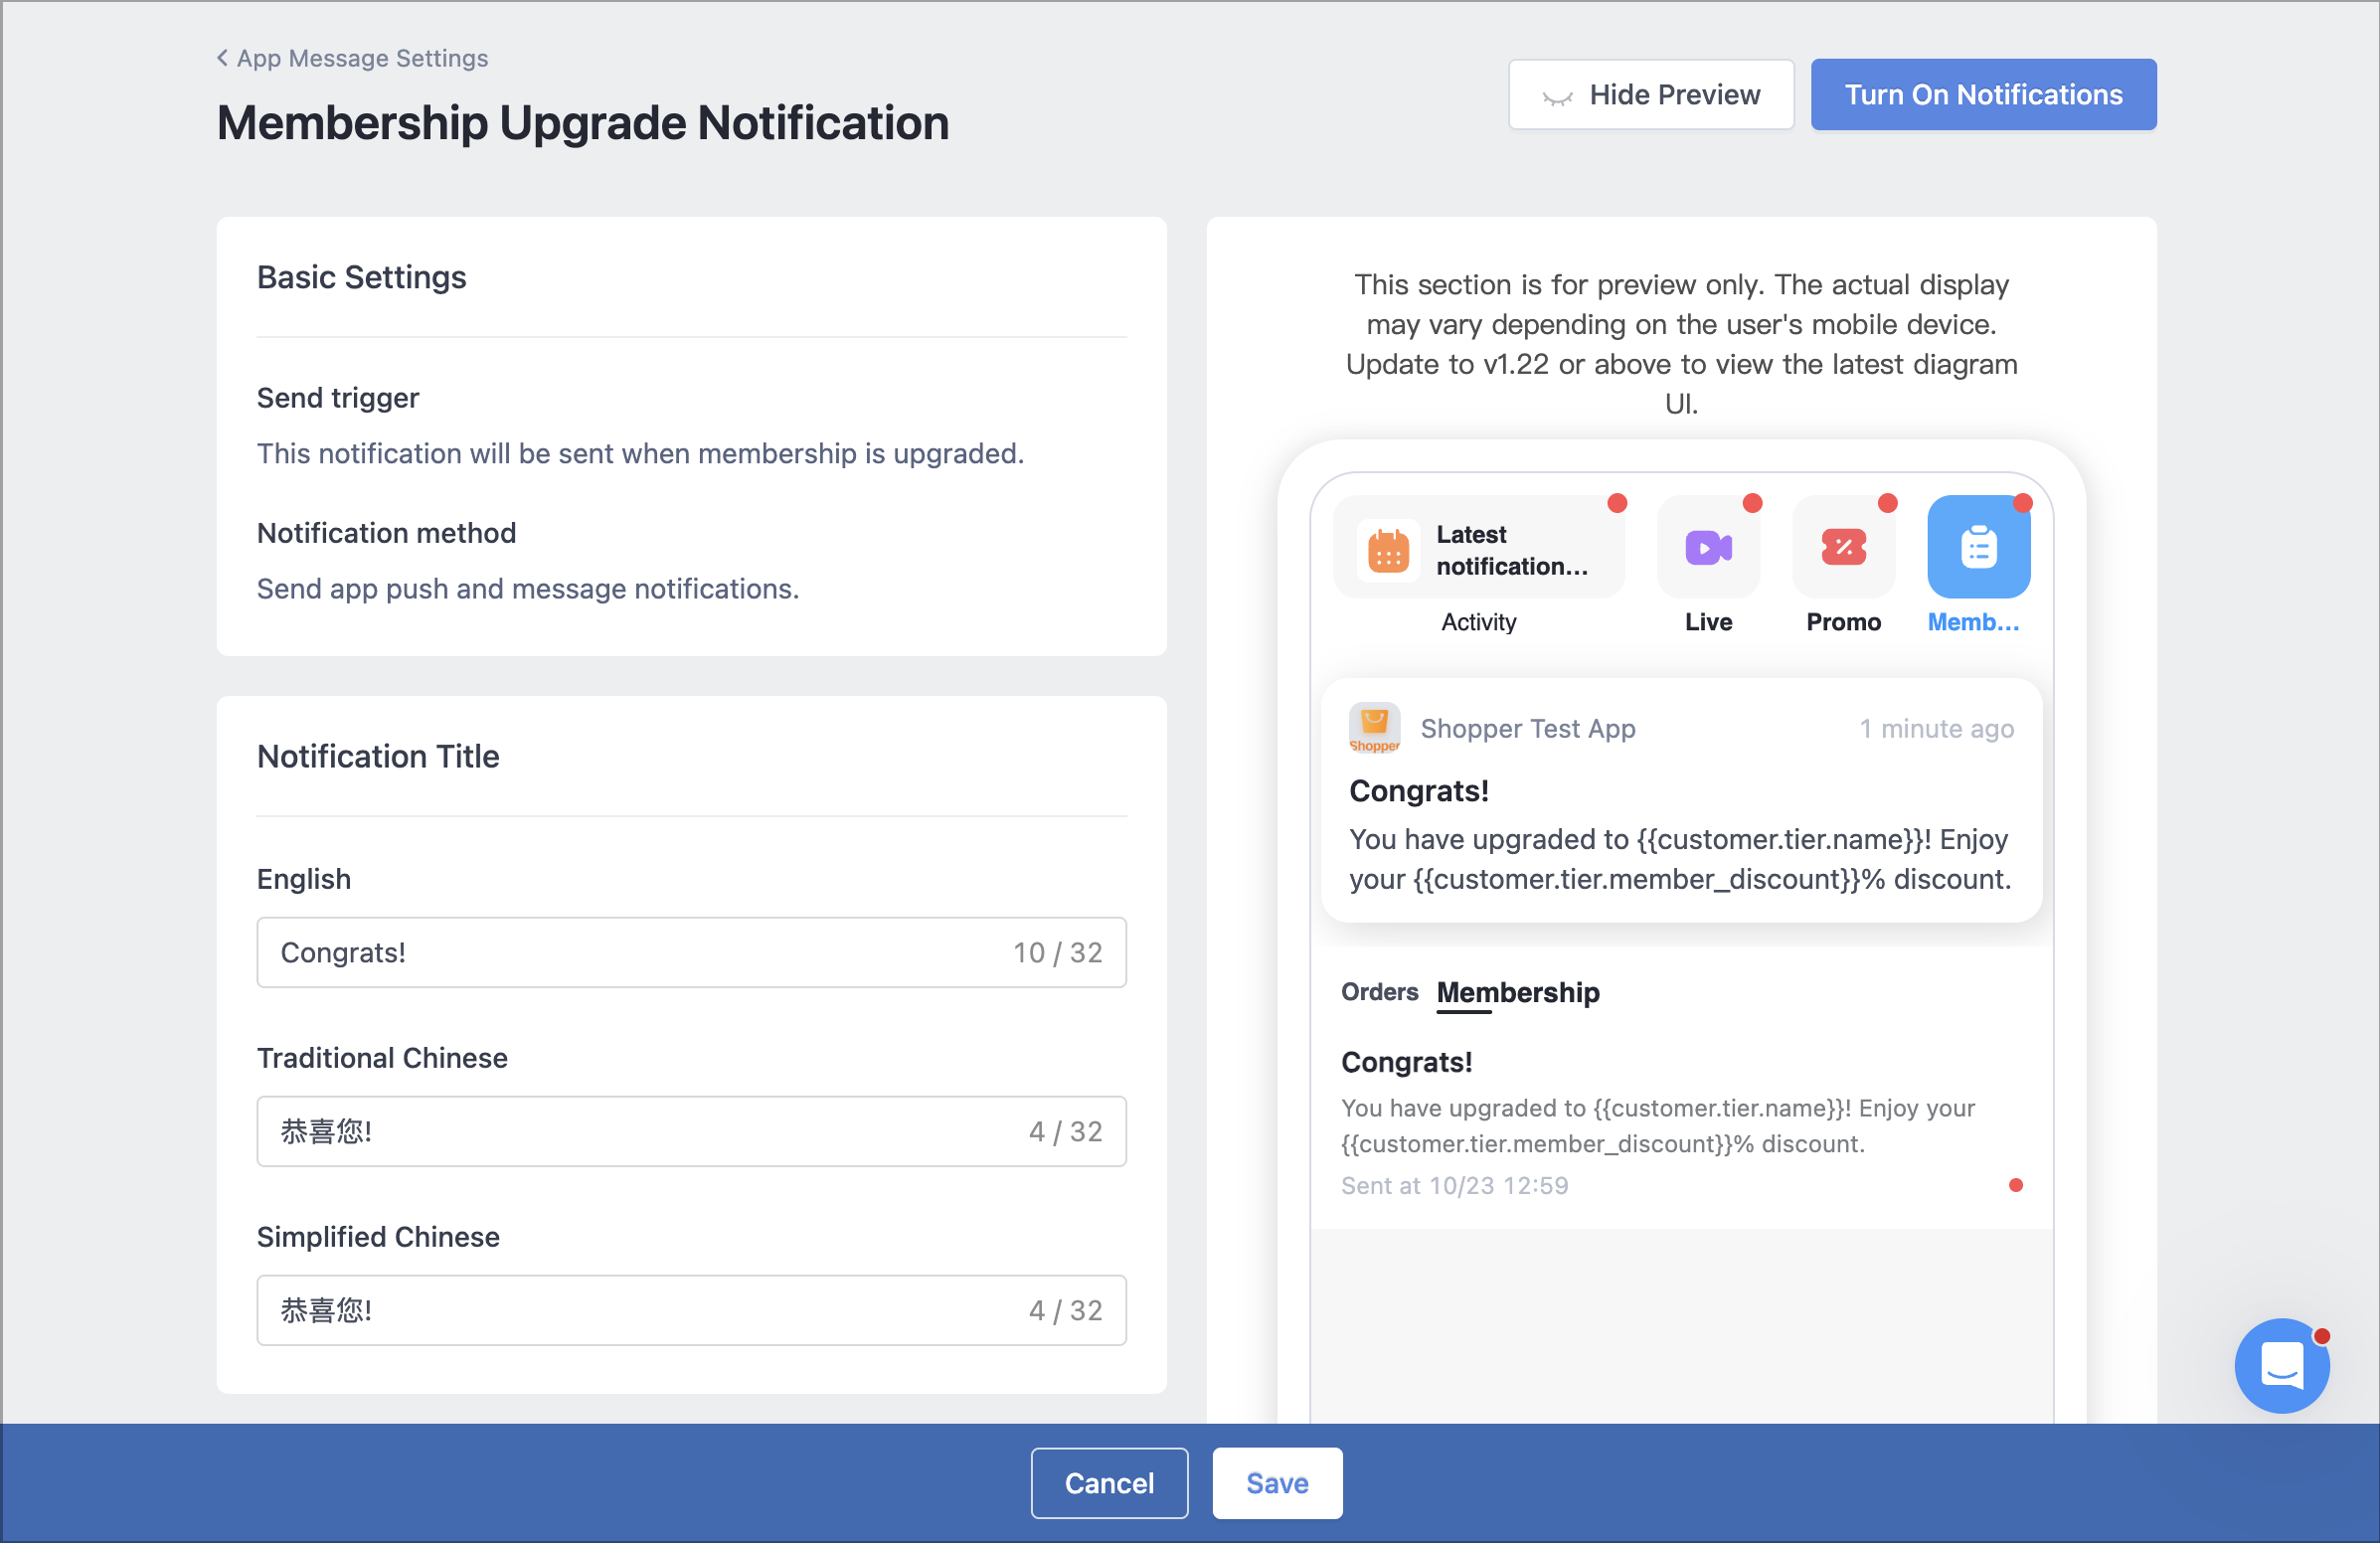This screenshot has height=1543, width=2380.
Task: Click 'Sent at 10/23 12:59' text
Action: pos(1454,1185)
